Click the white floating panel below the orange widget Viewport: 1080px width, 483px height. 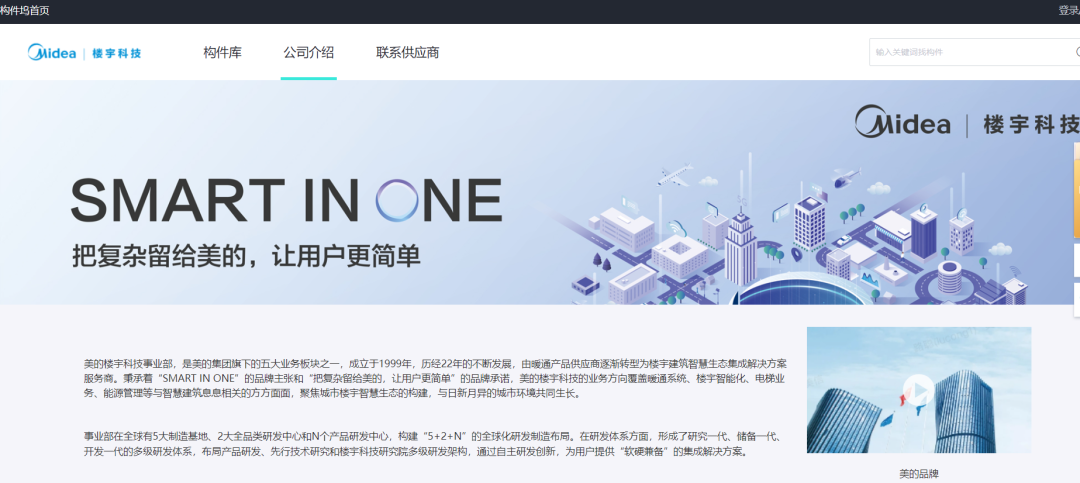coord(1077,260)
